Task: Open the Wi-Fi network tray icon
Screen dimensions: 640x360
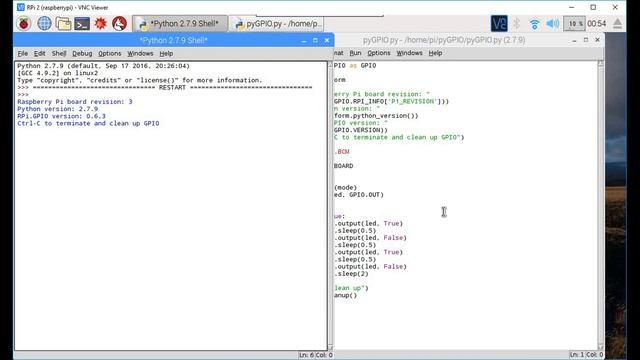Action: coord(534,24)
